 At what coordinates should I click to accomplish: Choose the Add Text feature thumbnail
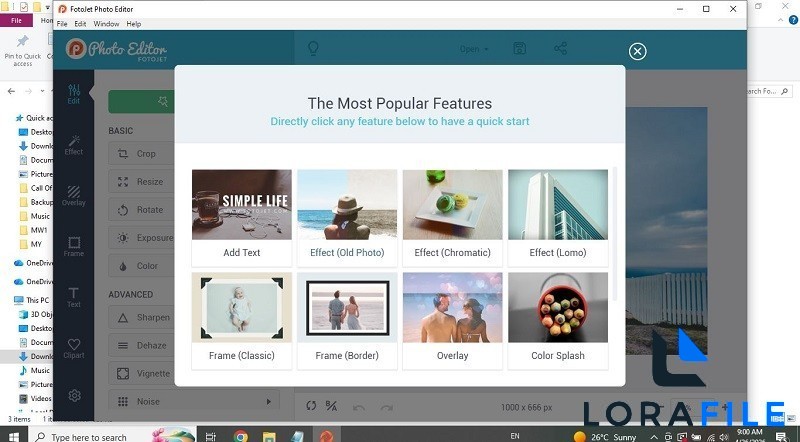pyautogui.click(x=242, y=218)
